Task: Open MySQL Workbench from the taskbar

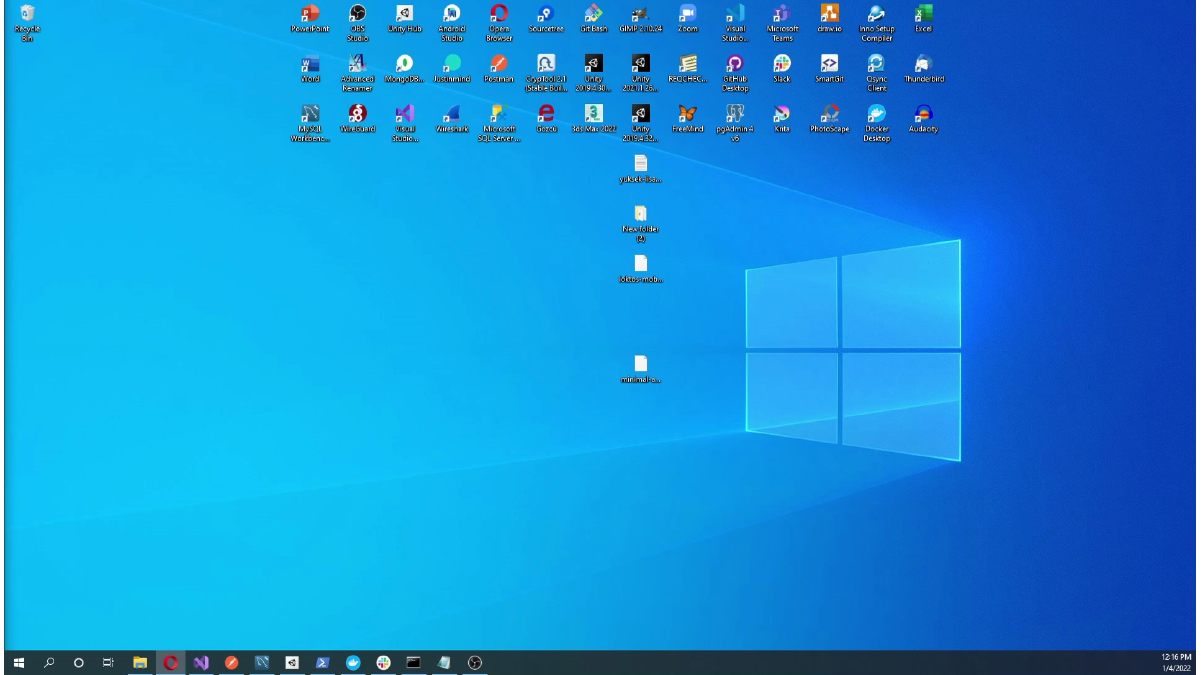Action: pyautogui.click(x=262, y=662)
